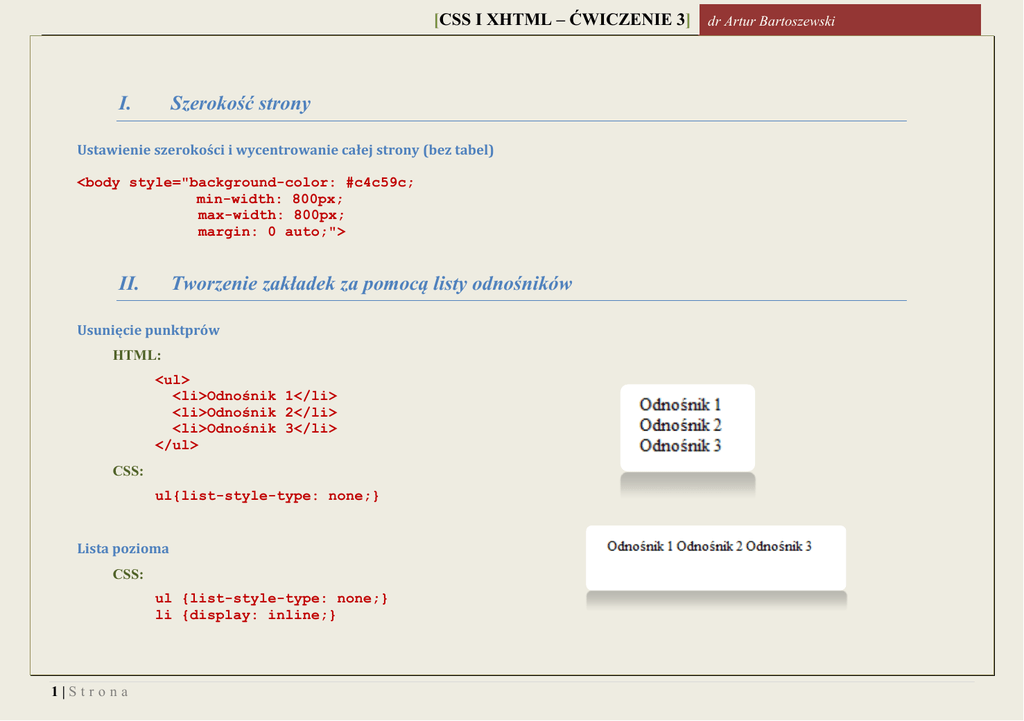Click the "Usunięcie punktprów" subheading
The image size is (1024, 721).
pyautogui.click(x=148, y=330)
